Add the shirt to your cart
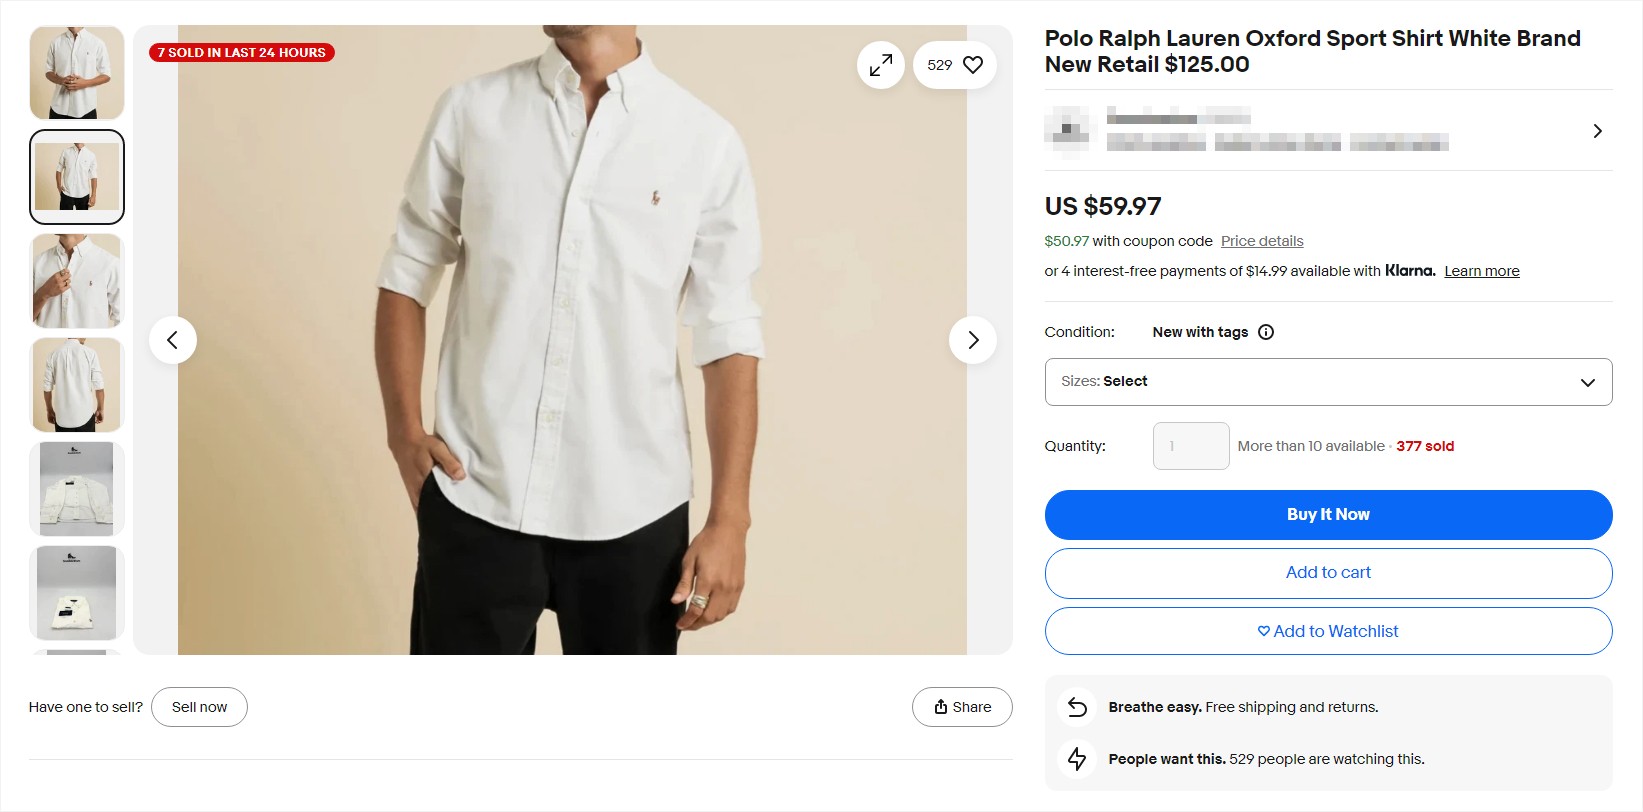The height and width of the screenshot is (812, 1643). 1327,572
